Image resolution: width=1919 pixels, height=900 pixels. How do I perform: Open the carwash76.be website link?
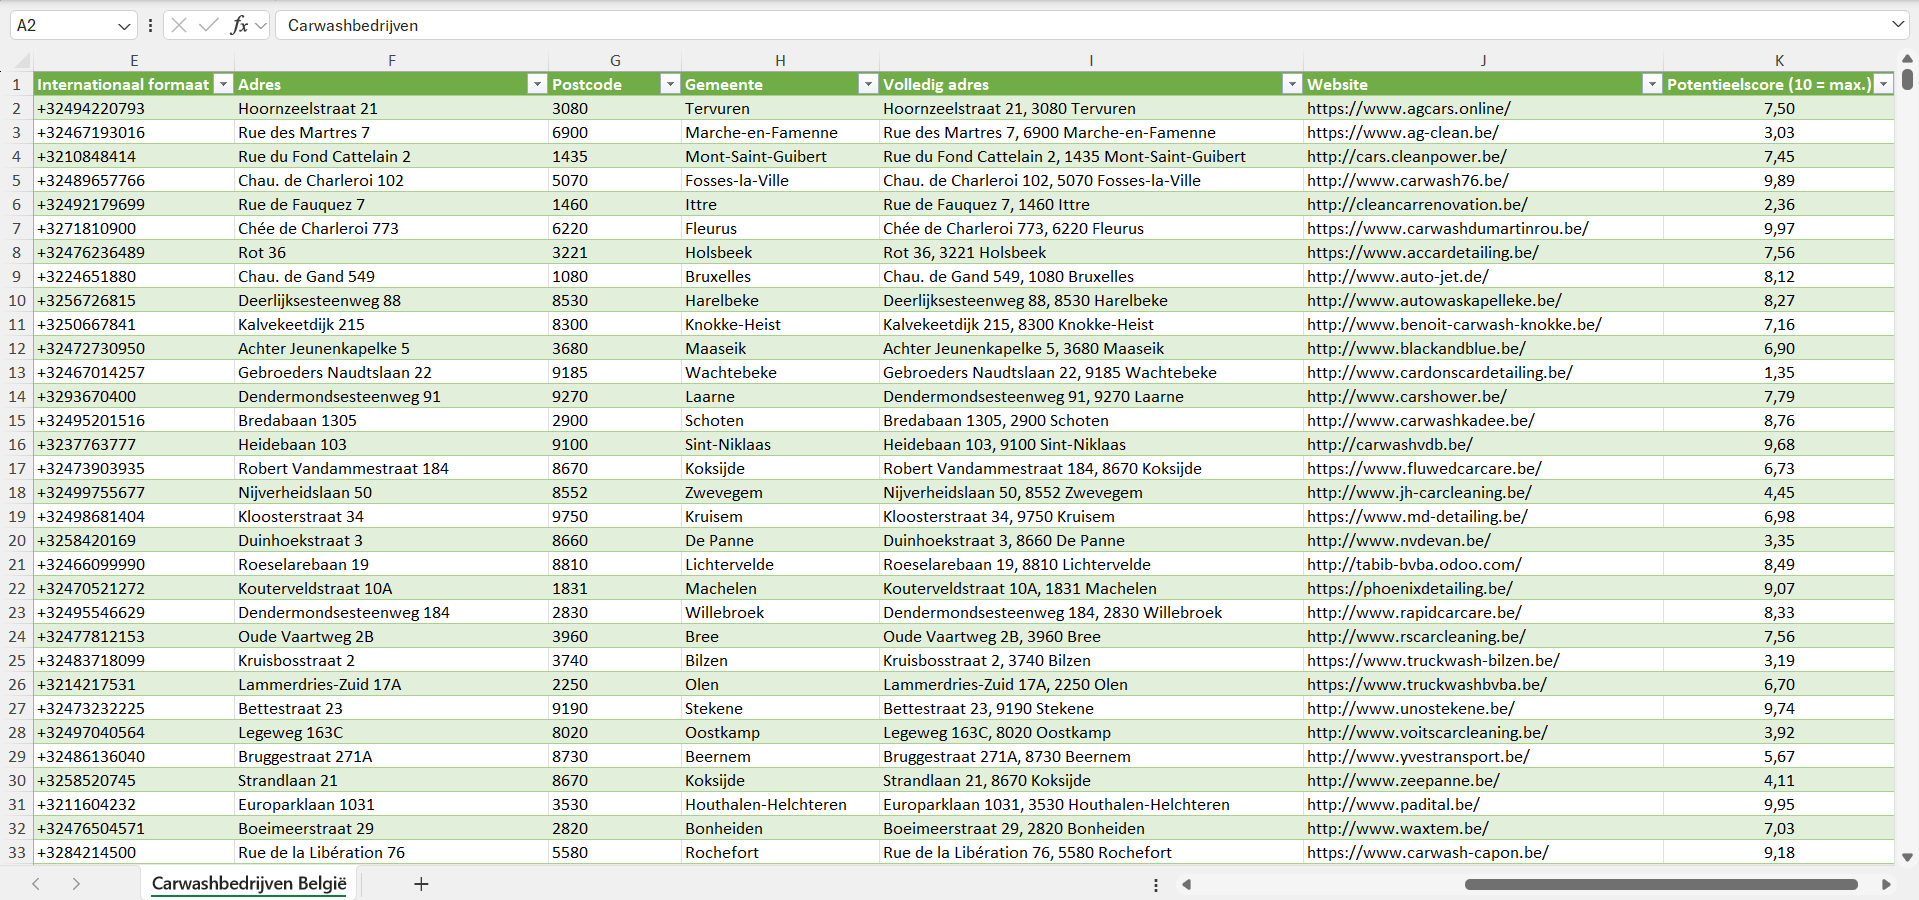point(1407,180)
